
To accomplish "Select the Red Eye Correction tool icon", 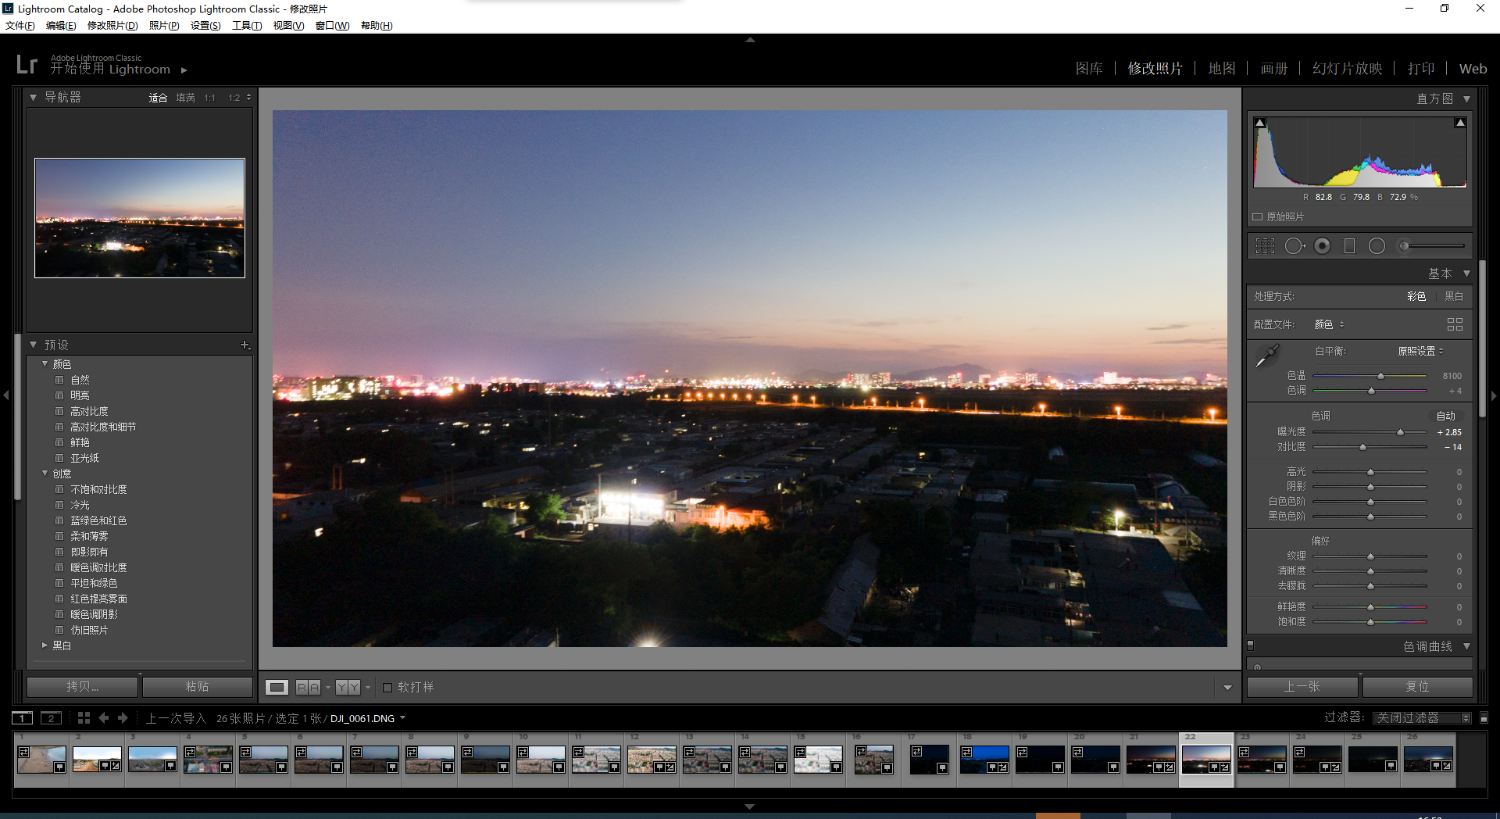I will (x=1322, y=246).
